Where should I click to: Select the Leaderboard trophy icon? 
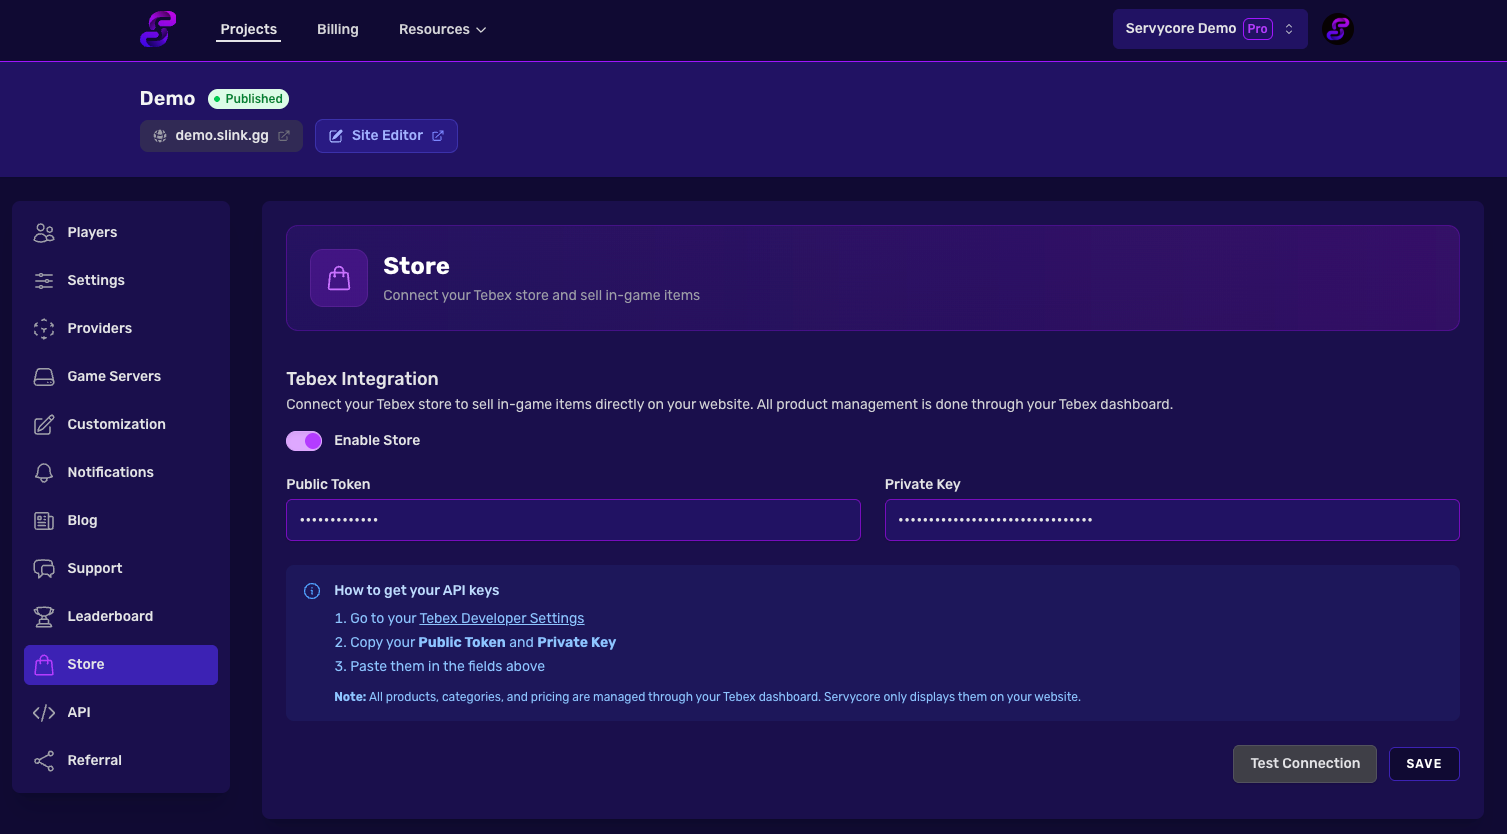click(x=44, y=616)
